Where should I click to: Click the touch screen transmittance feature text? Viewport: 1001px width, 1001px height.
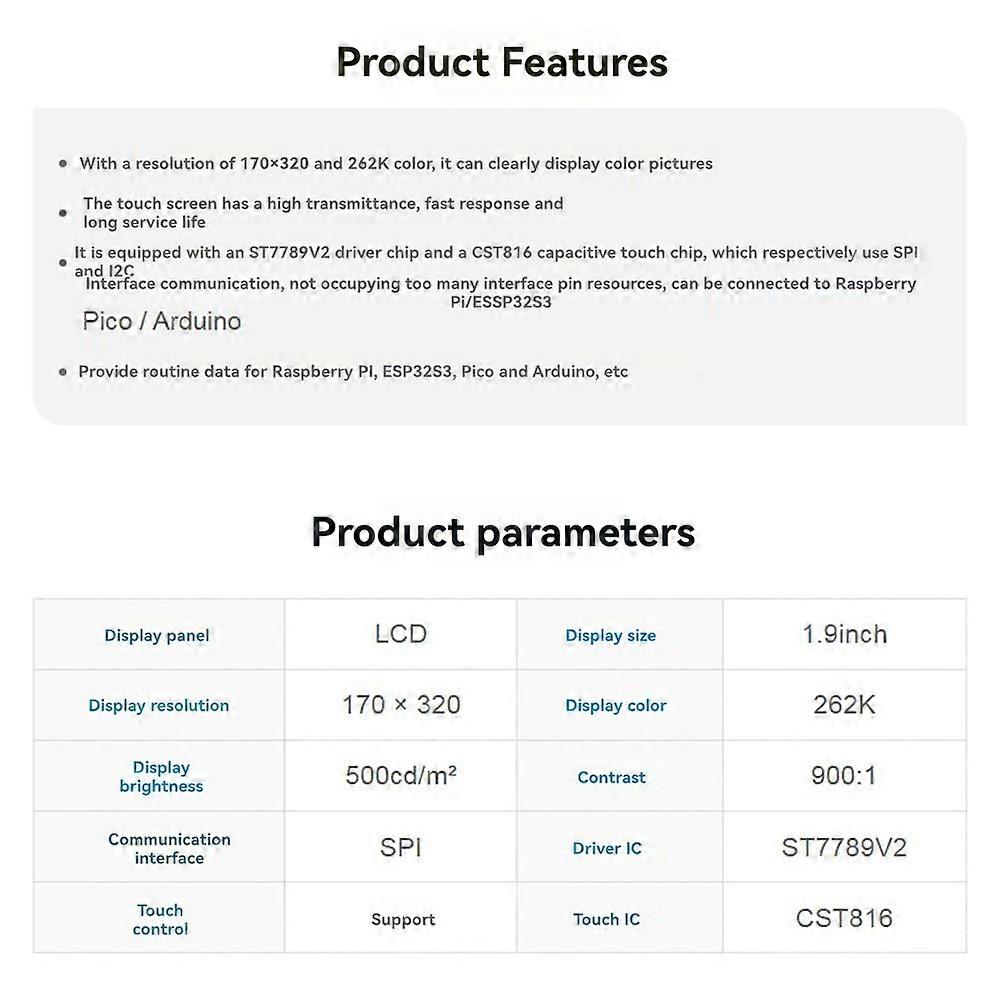pyautogui.click(x=323, y=212)
